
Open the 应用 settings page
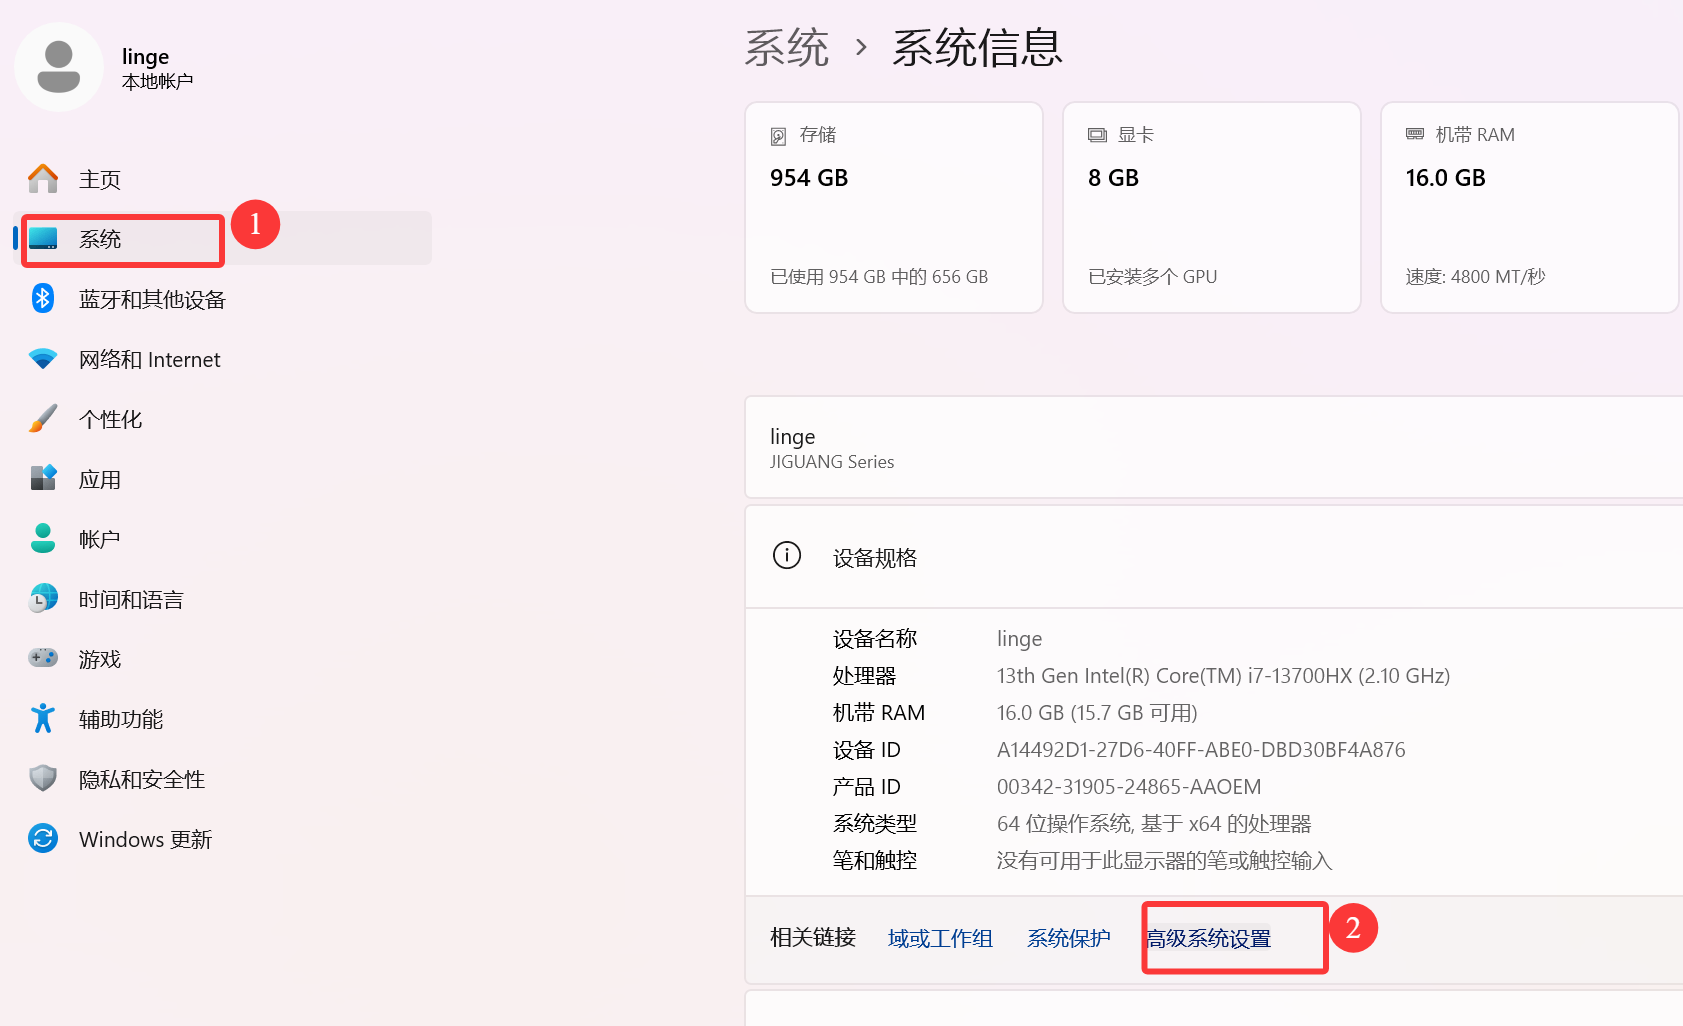pyautogui.click(x=222, y=479)
